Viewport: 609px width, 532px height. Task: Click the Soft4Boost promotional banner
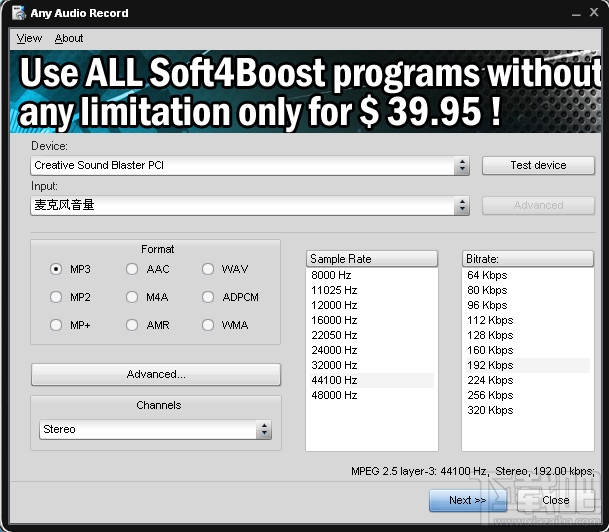point(305,92)
